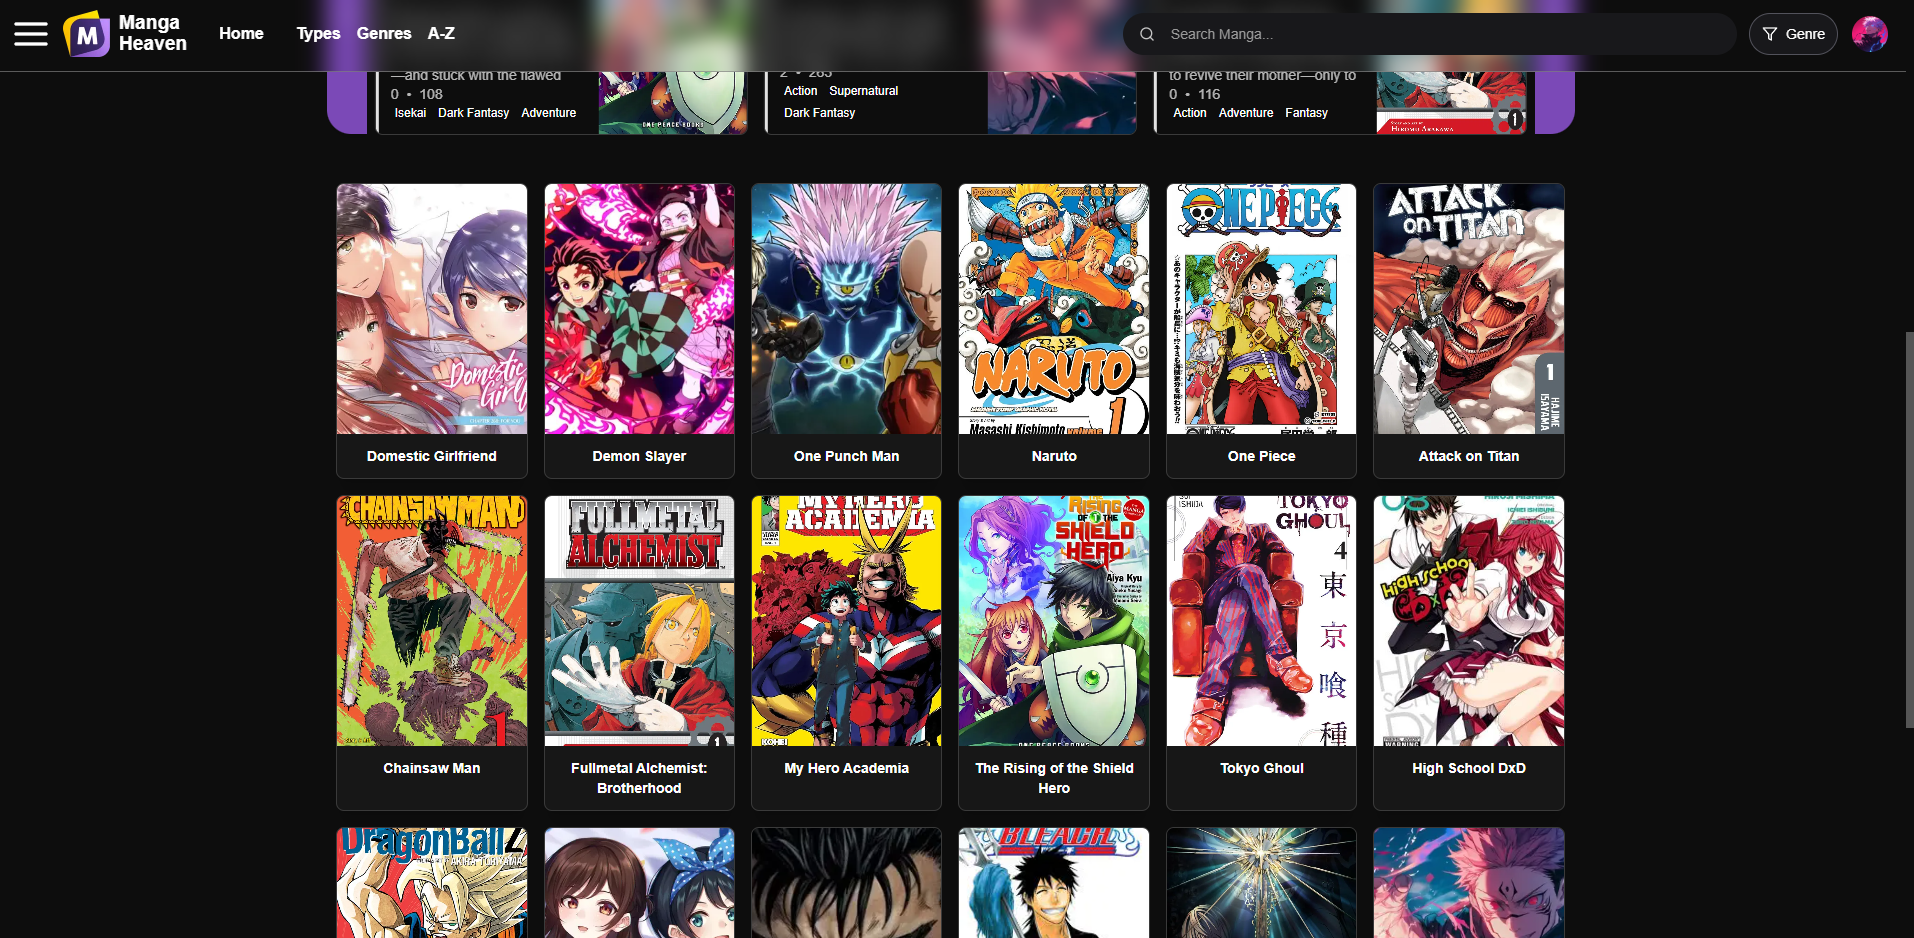
Task: Click The Rising of the Shield Hero title
Action: (x=1054, y=778)
